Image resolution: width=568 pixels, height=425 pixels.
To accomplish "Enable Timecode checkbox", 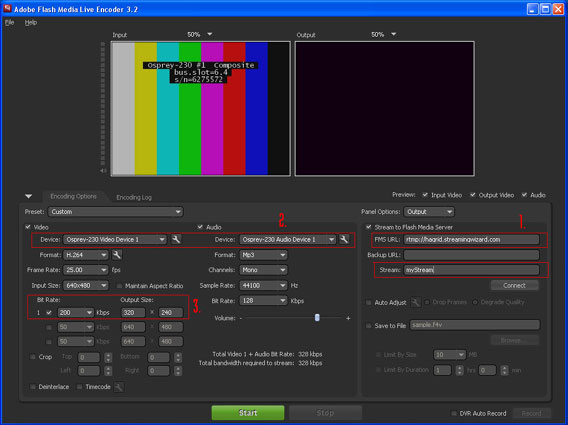I will (x=80, y=387).
